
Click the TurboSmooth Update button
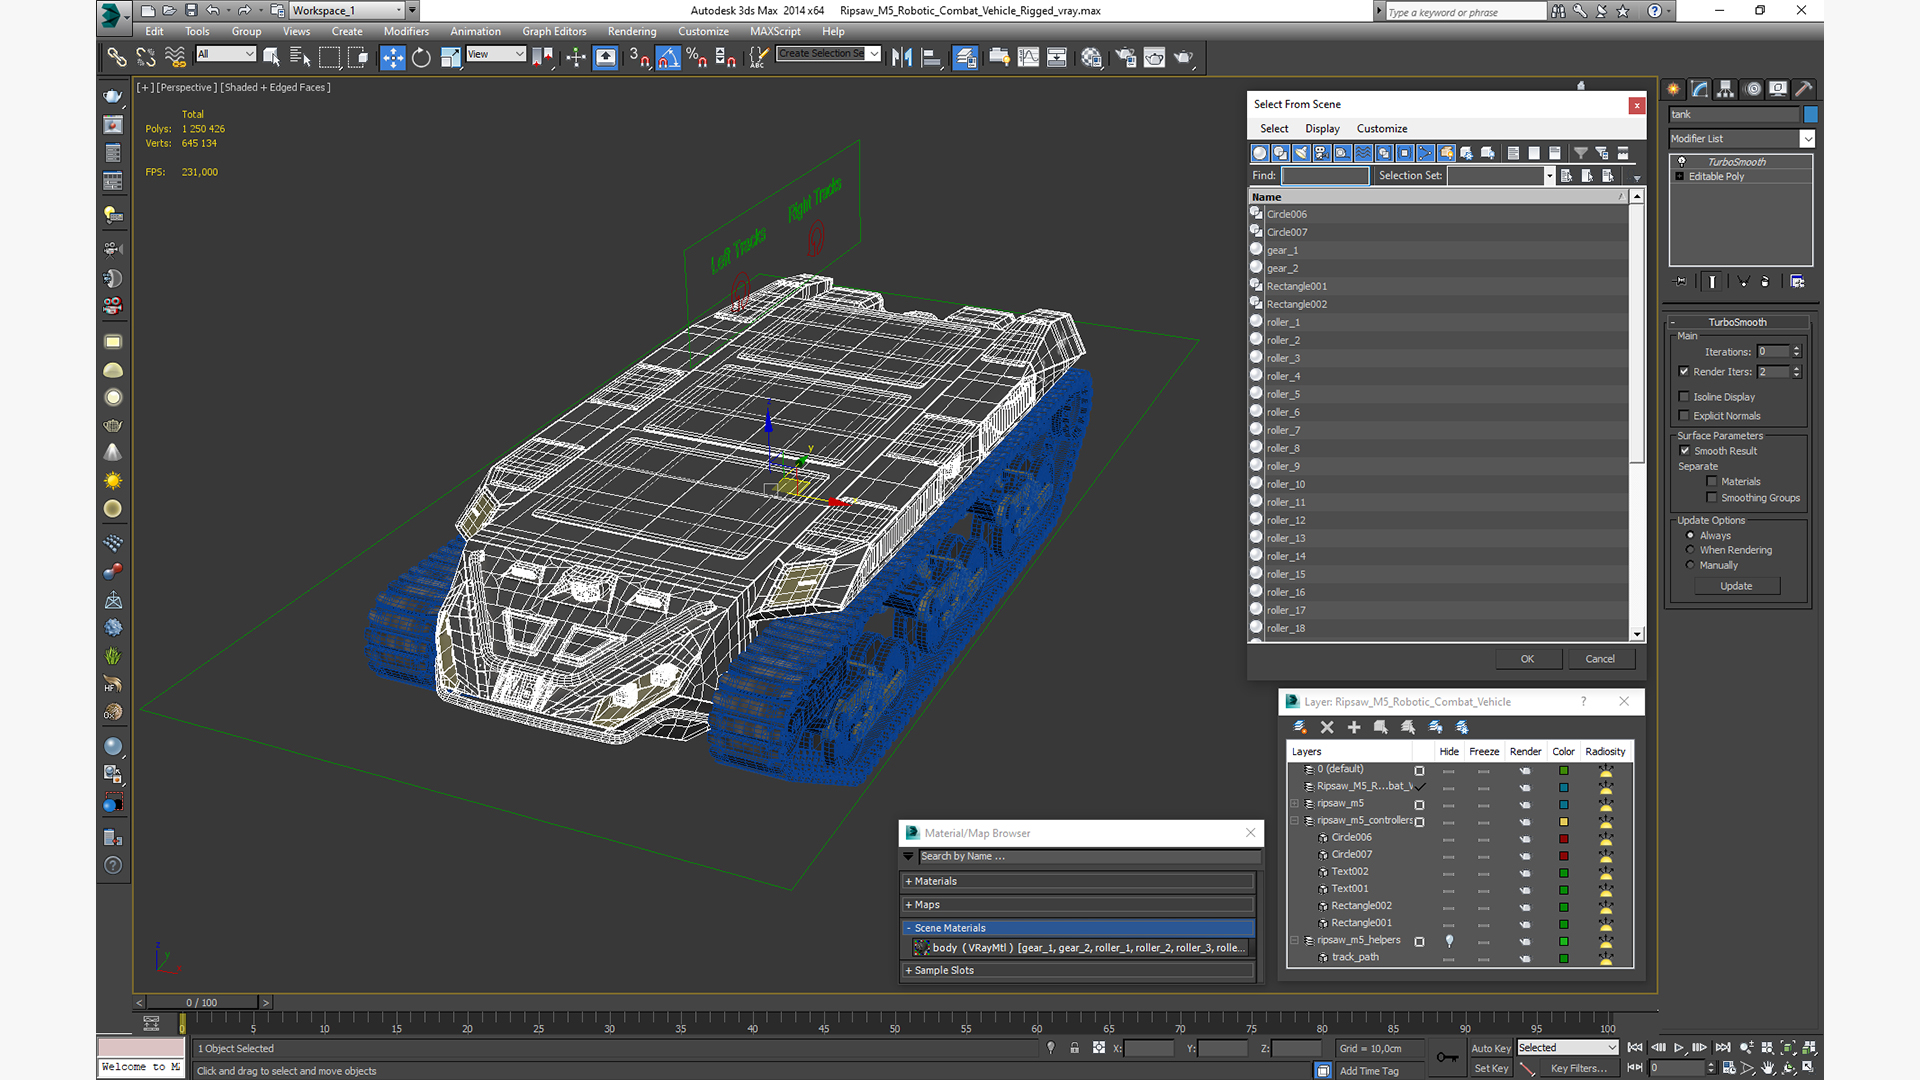click(x=1736, y=586)
